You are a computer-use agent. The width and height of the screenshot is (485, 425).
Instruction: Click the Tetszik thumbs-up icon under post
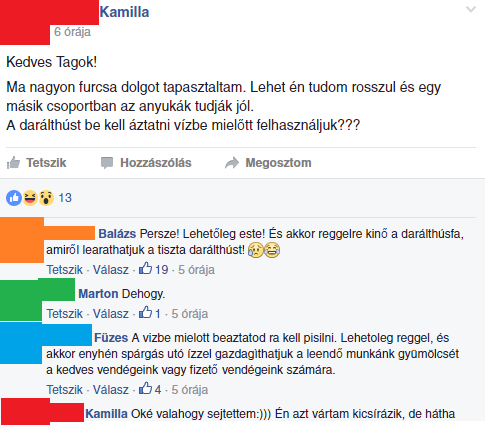pyautogui.click(x=13, y=163)
